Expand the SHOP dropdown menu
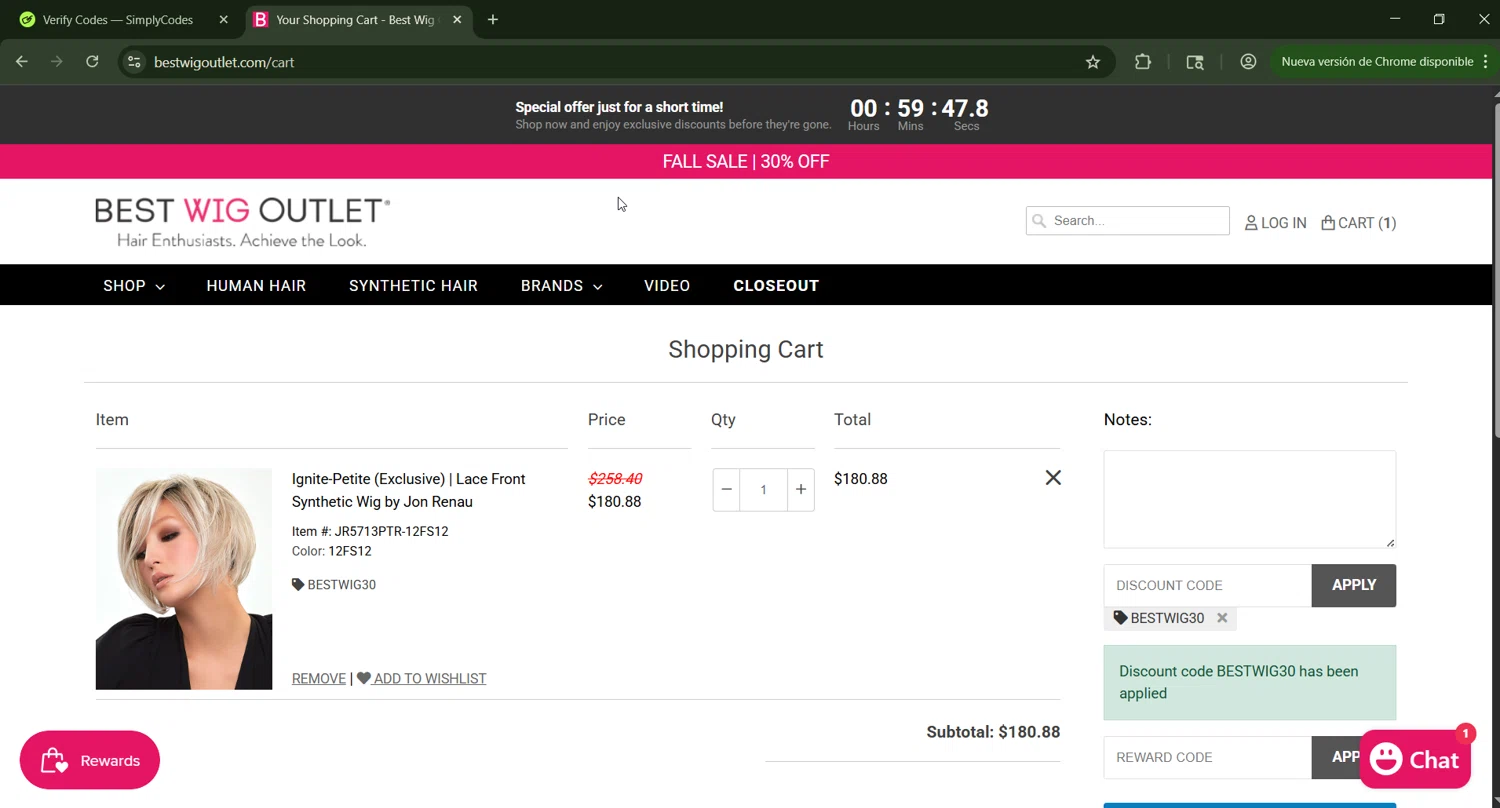Image resolution: width=1500 pixels, height=808 pixels. coord(134,285)
